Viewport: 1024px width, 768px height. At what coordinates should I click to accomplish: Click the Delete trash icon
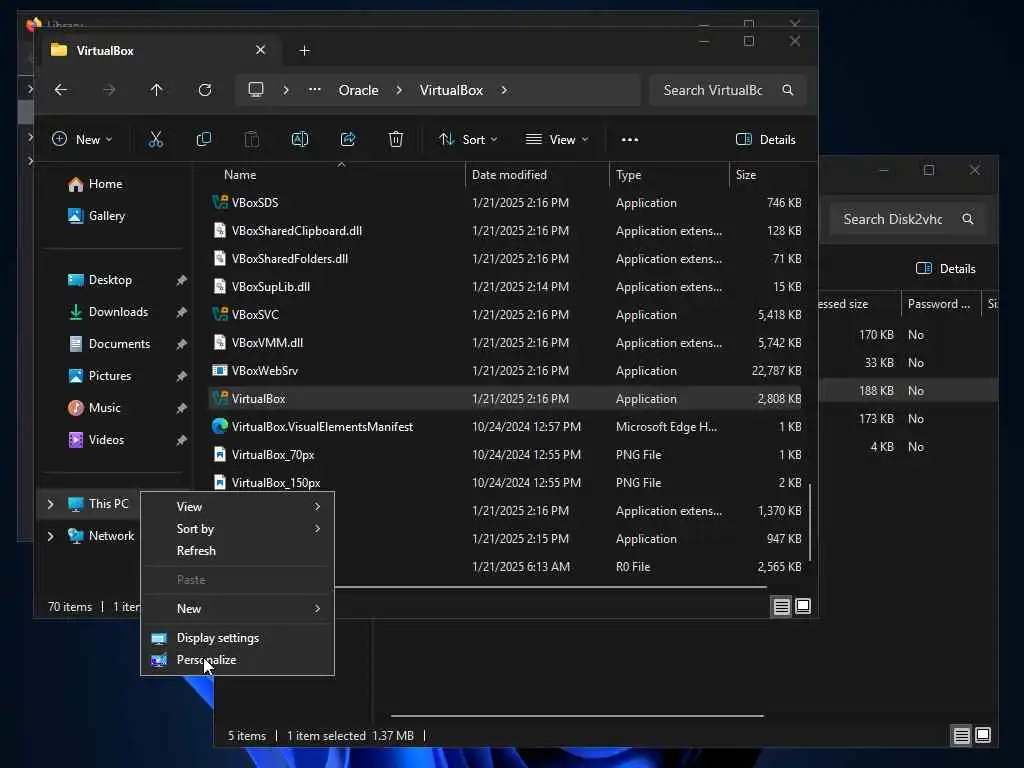coord(396,139)
